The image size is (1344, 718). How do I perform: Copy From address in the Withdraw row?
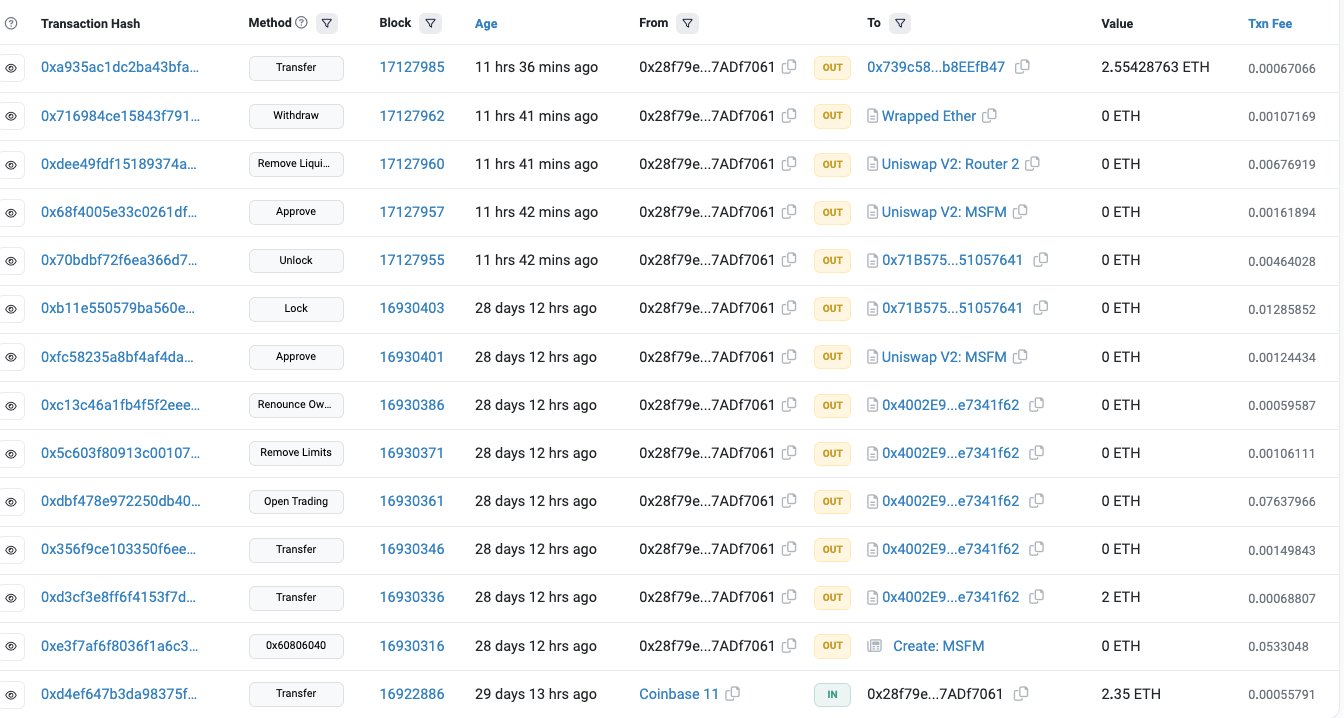pos(789,116)
